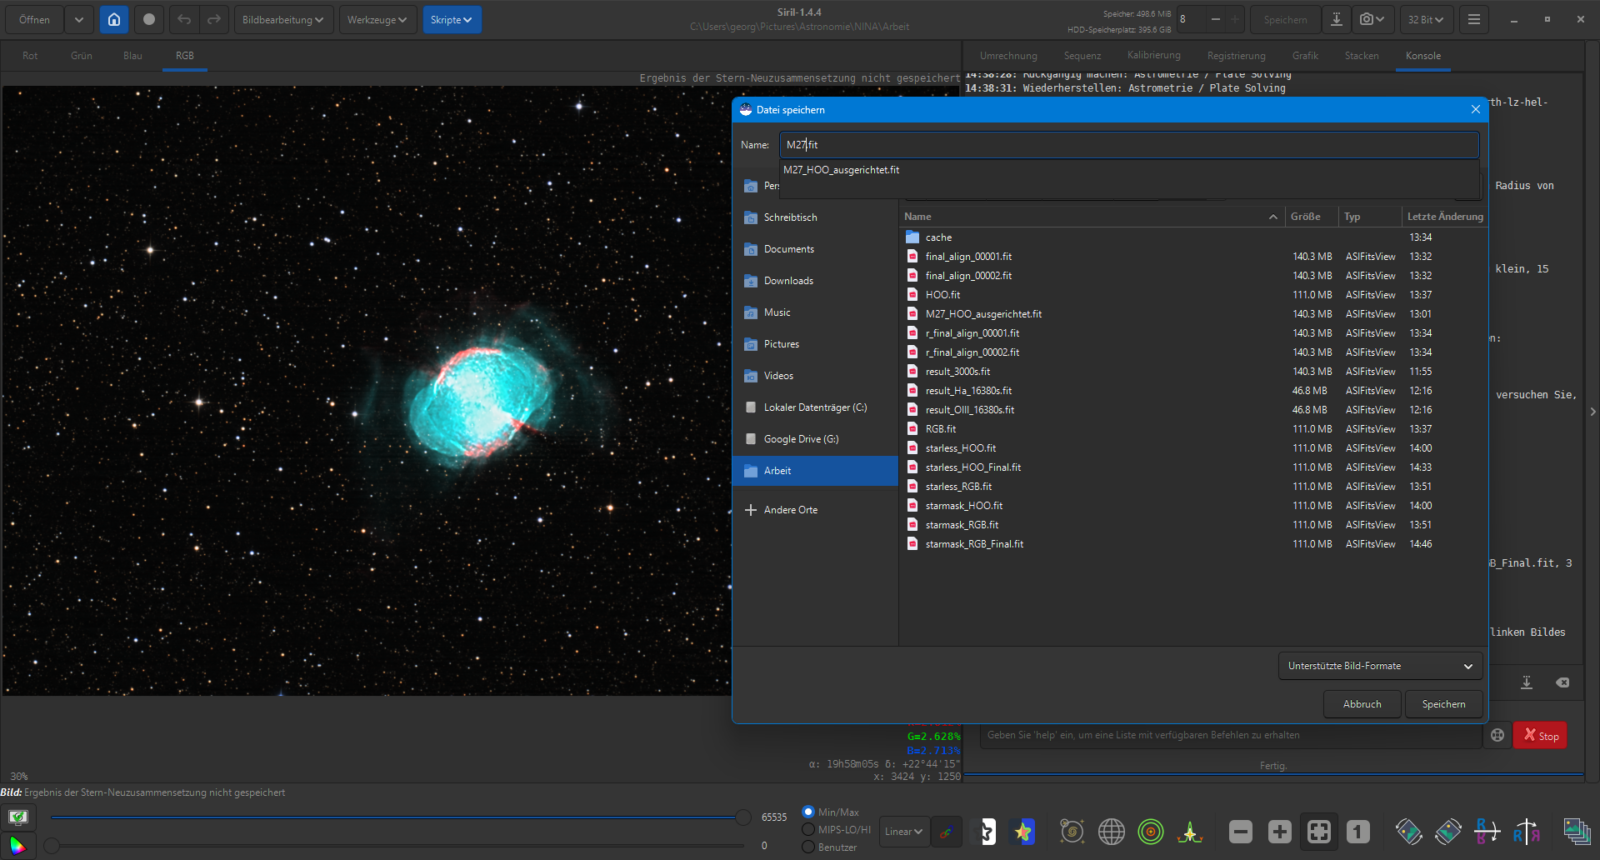Click the chain link channel-linking icon
The image size is (1600, 860).
pyautogui.click(x=946, y=832)
